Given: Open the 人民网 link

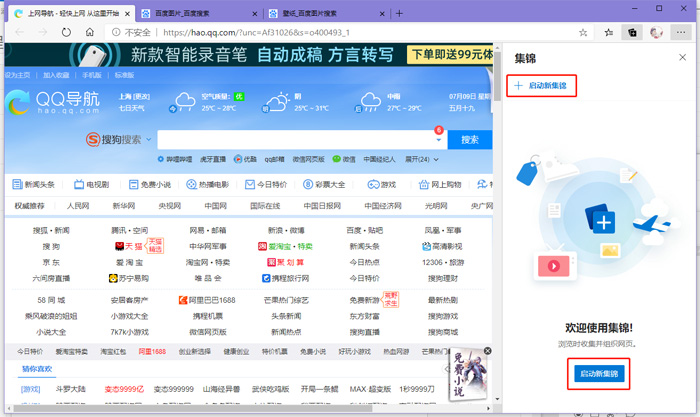Looking at the screenshot, I should click(78, 205).
